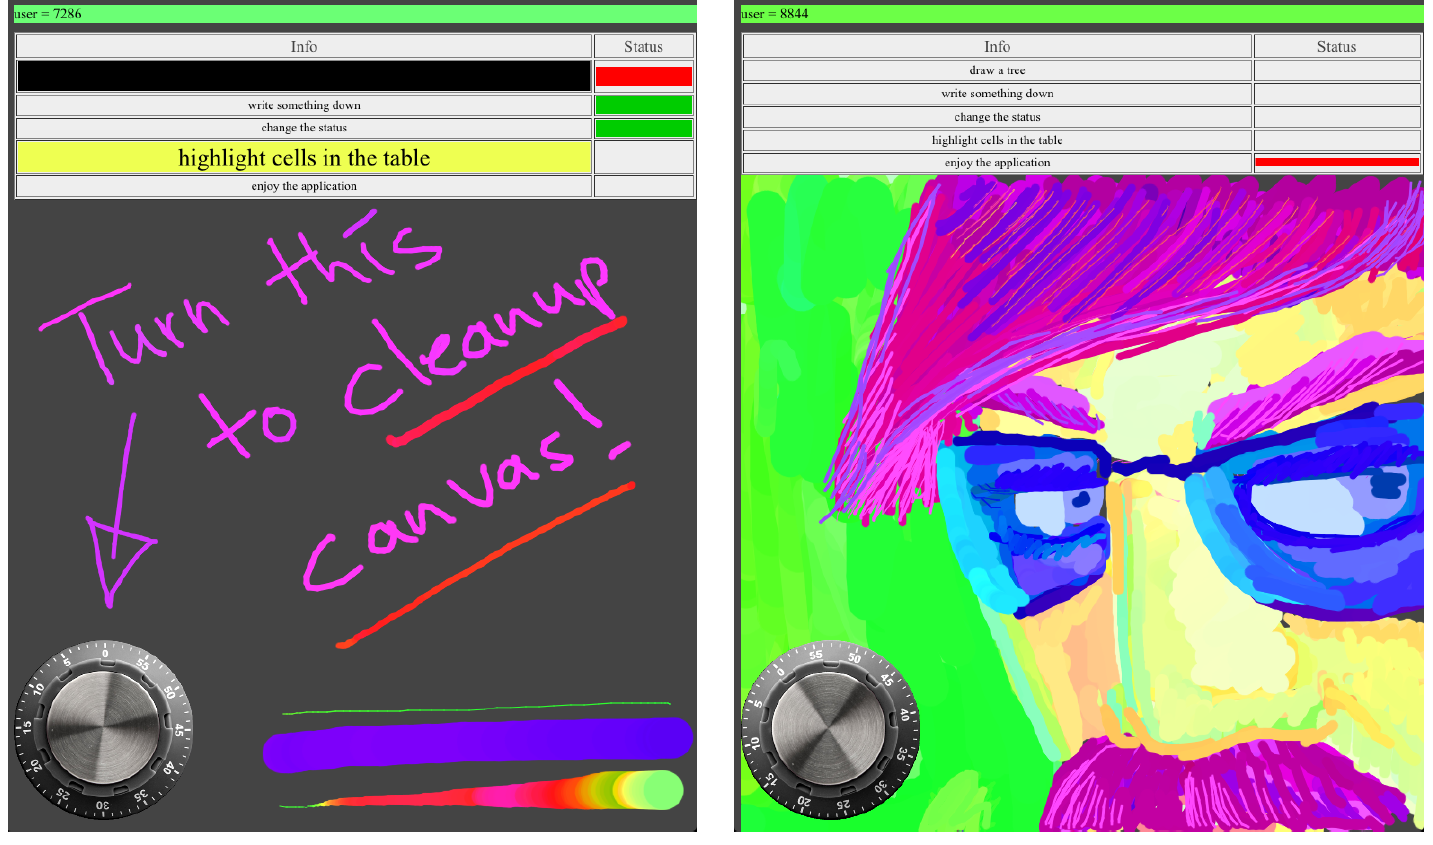Image resolution: width=1433 pixels, height=845 pixels.
Task: Click 'write something down' in the right table
Action: tap(997, 93)
